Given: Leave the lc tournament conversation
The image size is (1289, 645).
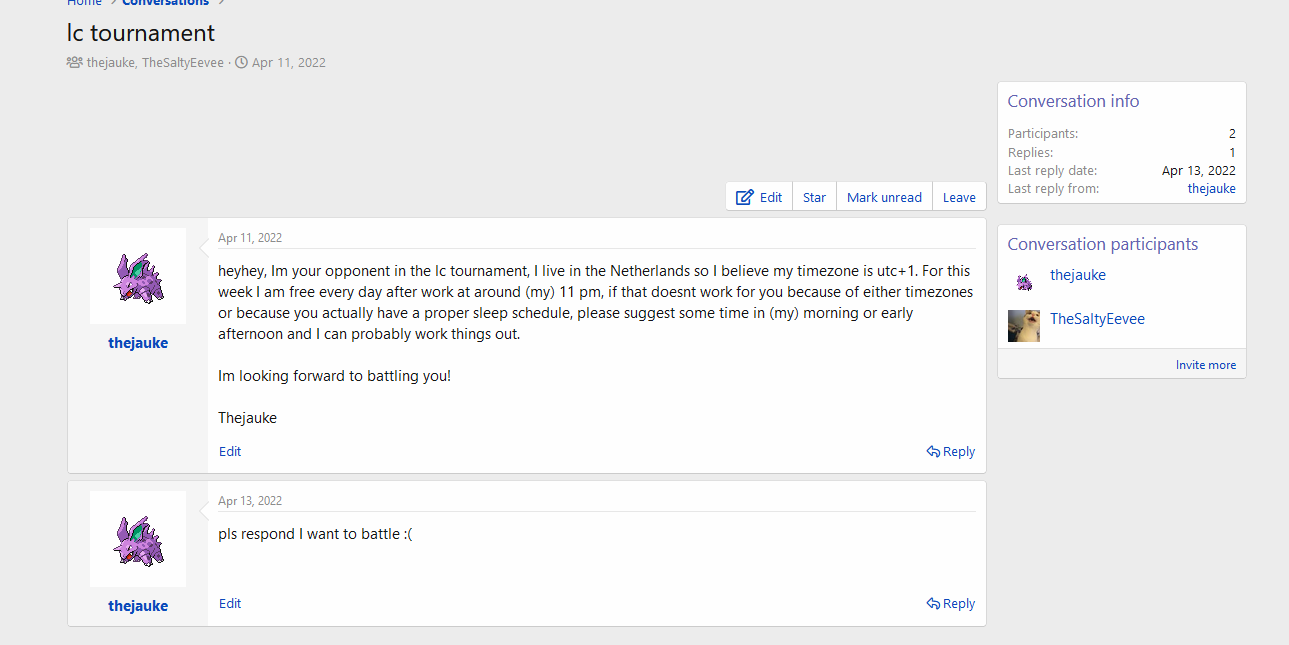Looking at the screenshot, I should [x=958, y=197].
